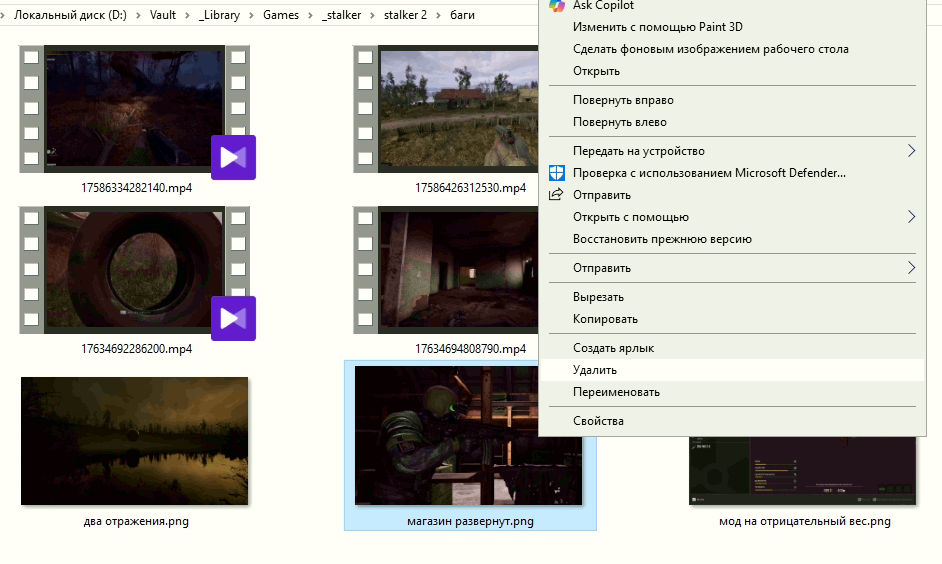The height and width of the screenshot is (564, 942).
Task: Click the purple player badge on 17586334282140.mp4
Action: pyautogui.click(x=233, y=157)
